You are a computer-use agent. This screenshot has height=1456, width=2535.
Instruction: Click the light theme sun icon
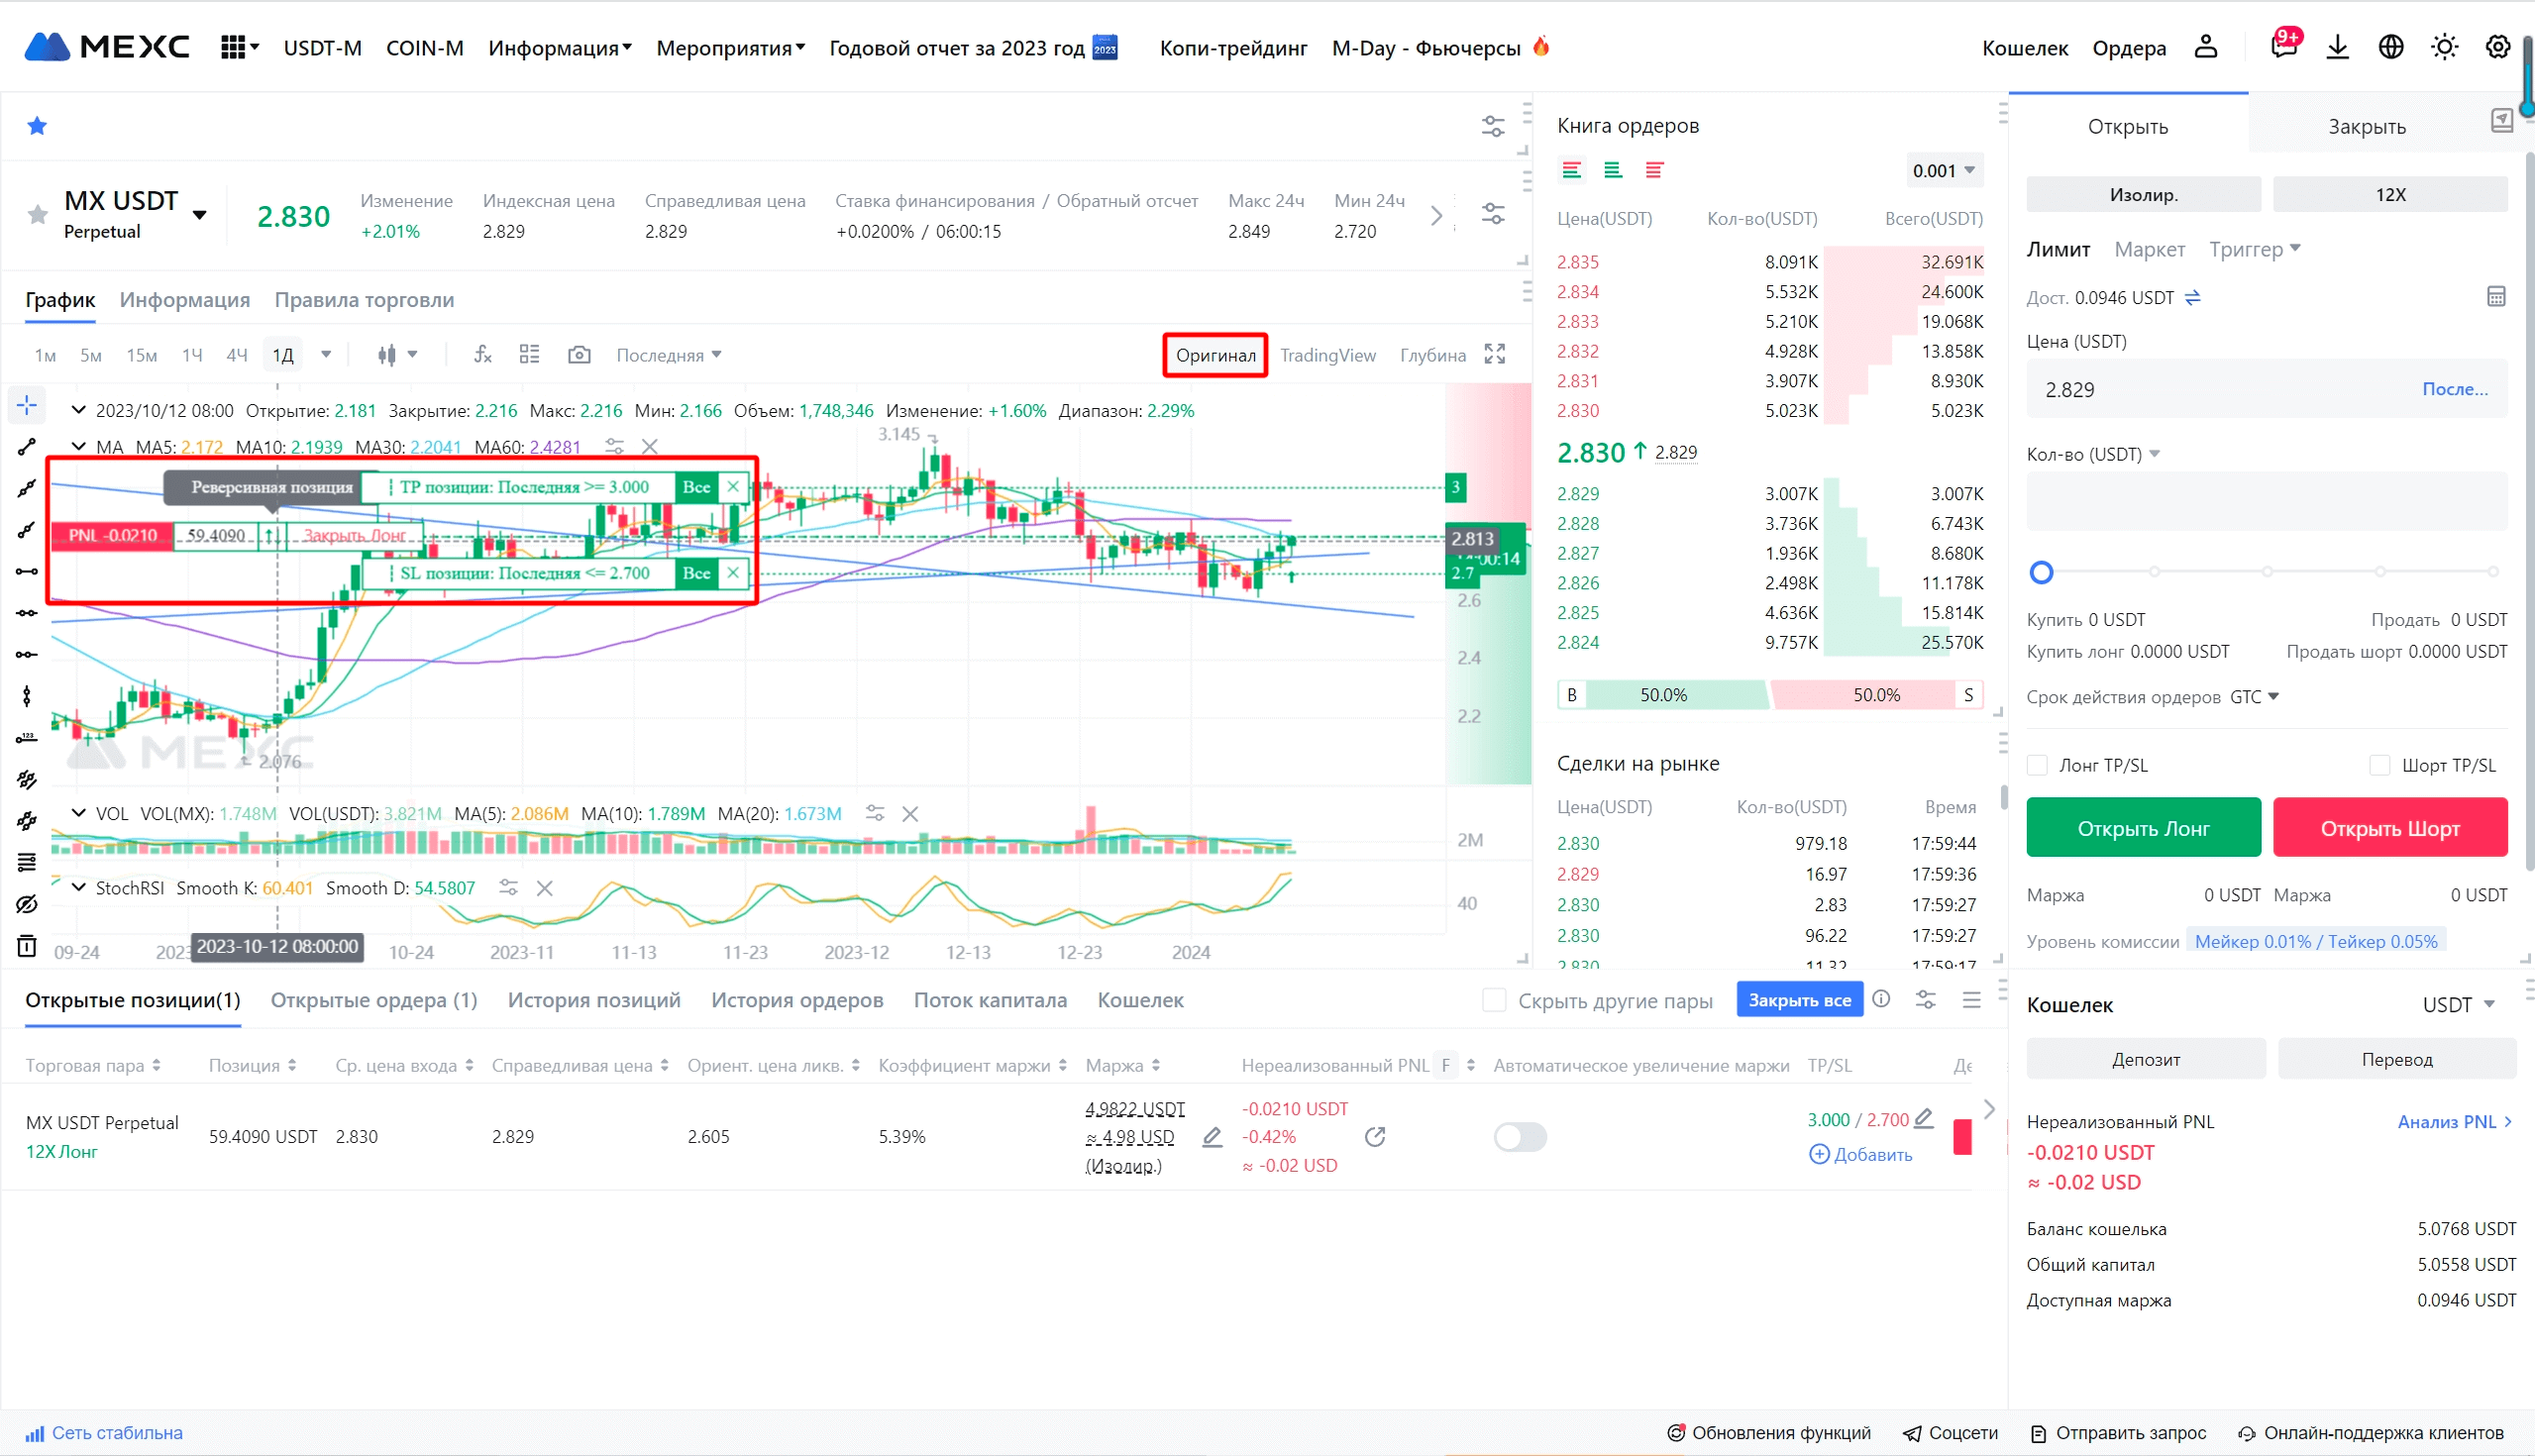pos(2444,47)
